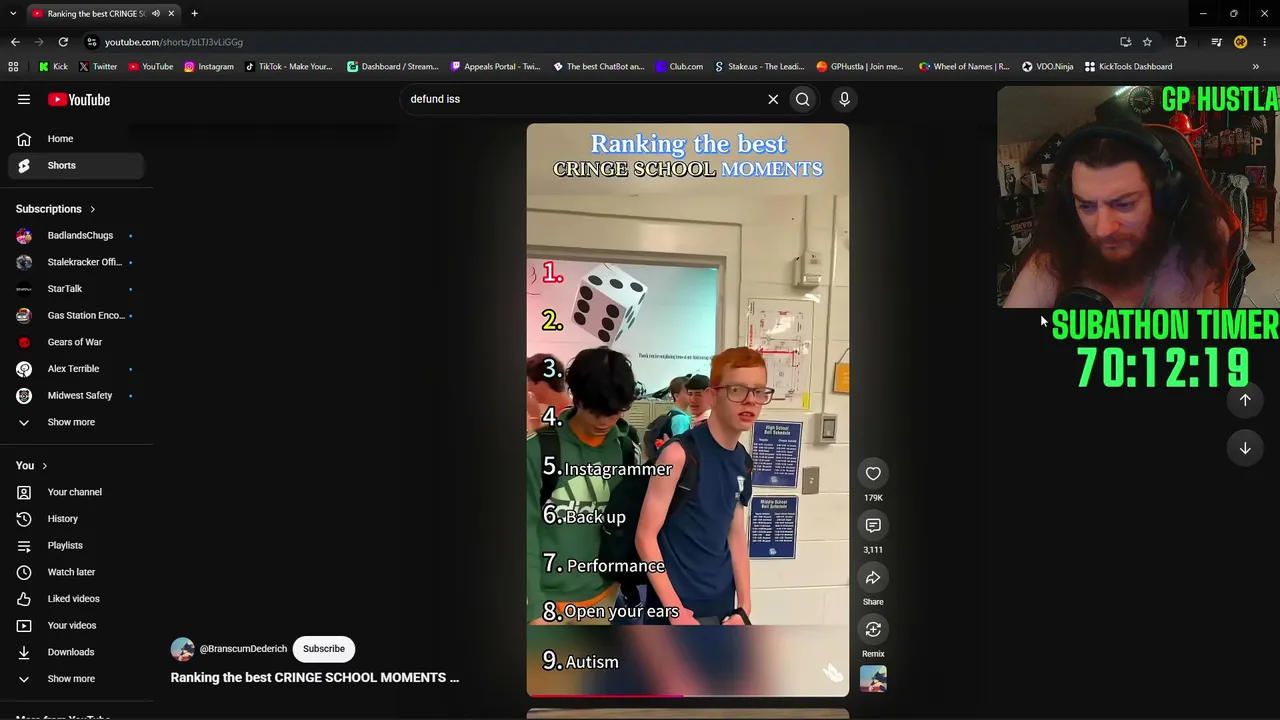Open the YouTube guide hamburger menu
The height and width of the screenshot is (720, 1280).
coord(24,99)
